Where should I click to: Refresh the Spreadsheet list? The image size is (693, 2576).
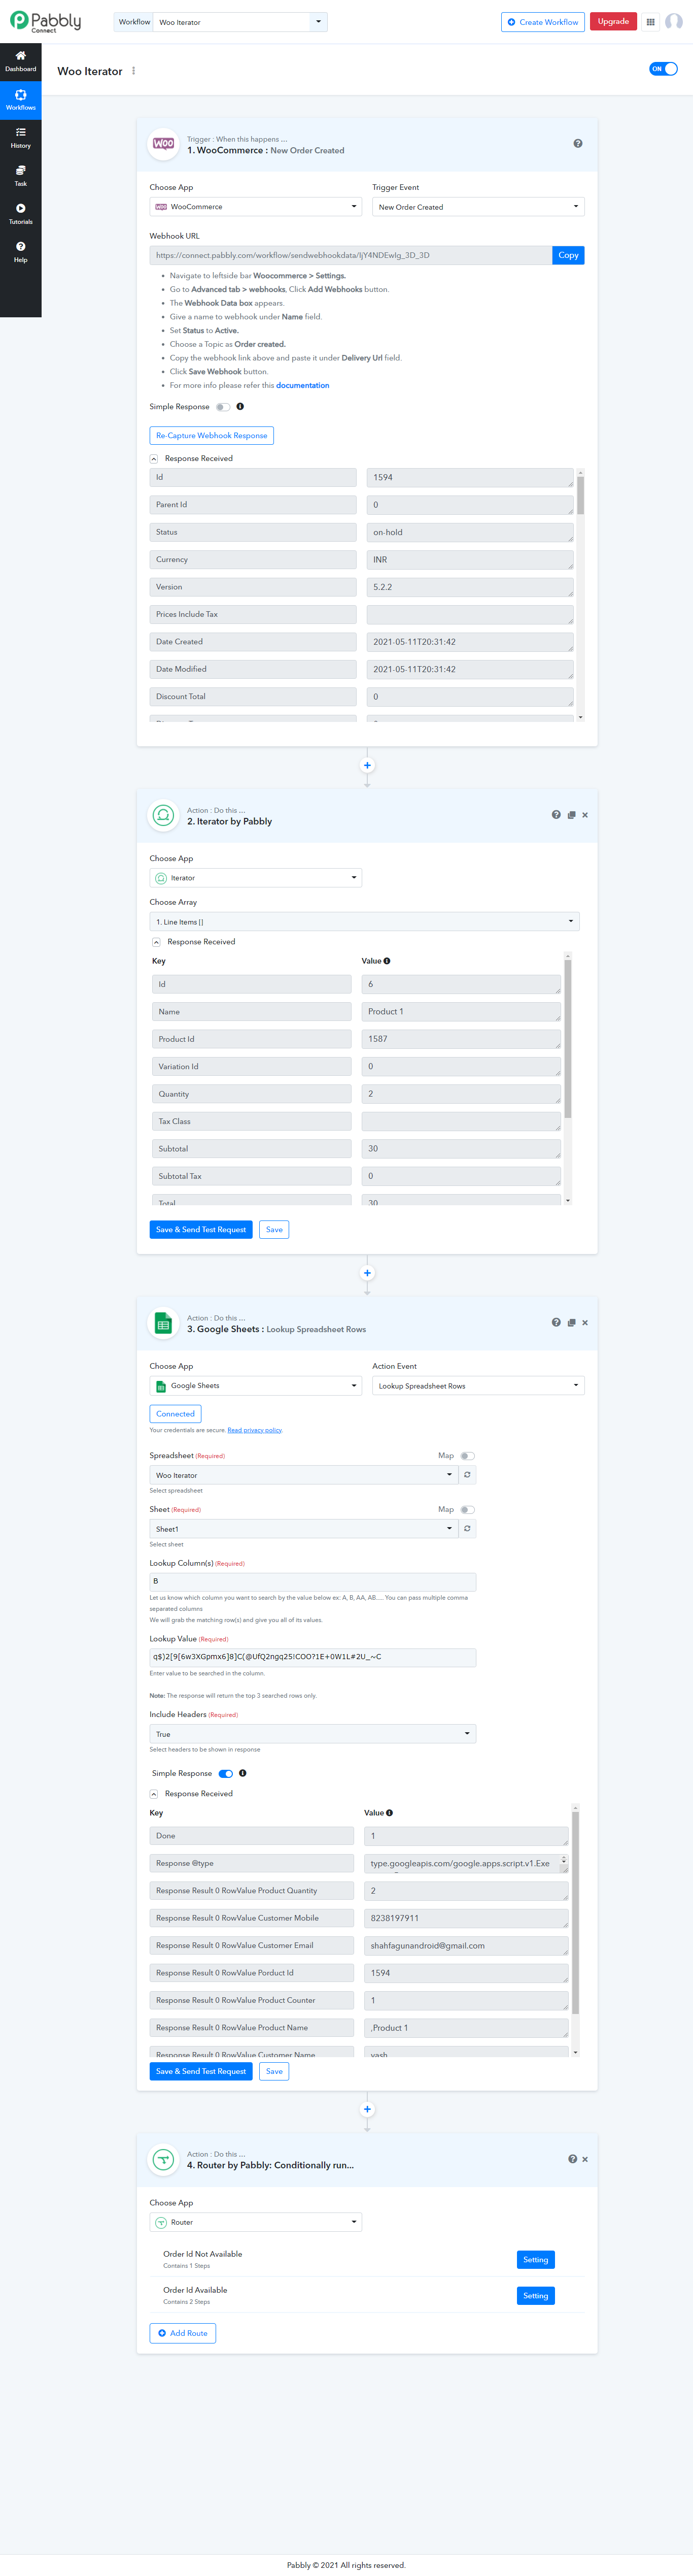[467, 1475]
